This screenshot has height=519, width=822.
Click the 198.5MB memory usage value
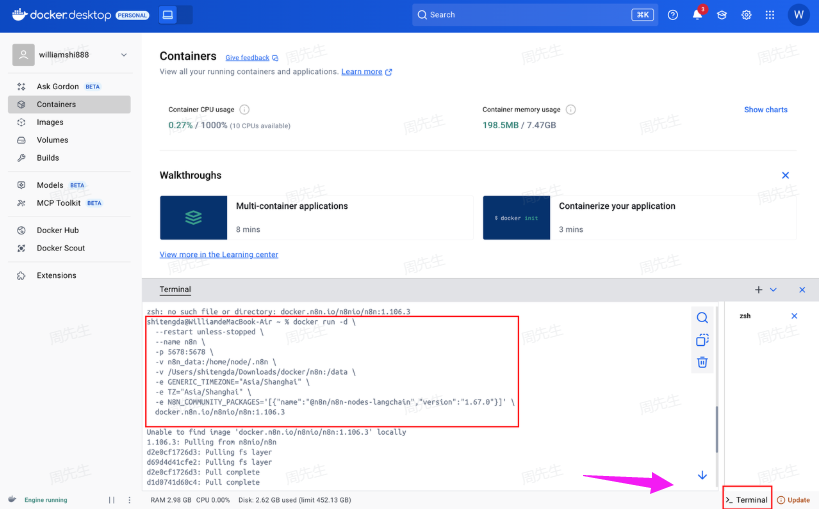coord(500,125)
